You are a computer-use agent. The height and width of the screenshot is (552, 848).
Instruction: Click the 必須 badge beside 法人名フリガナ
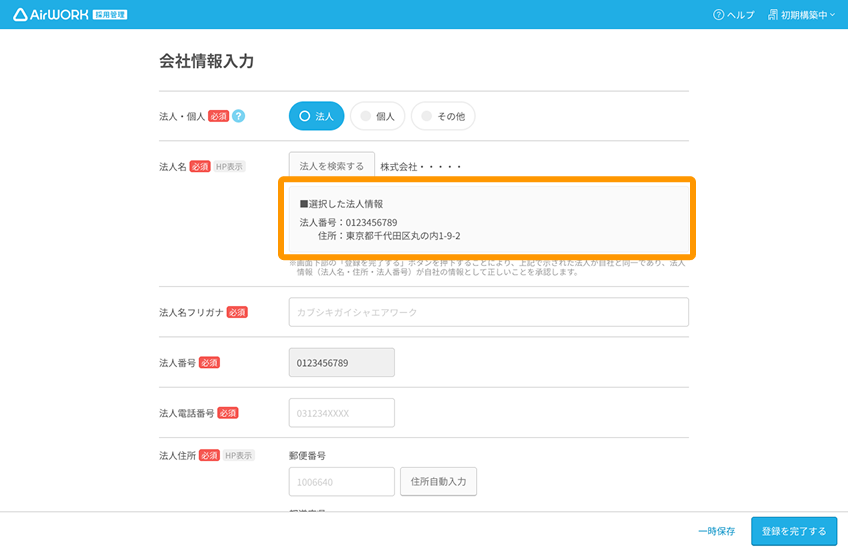pos(237,312)
